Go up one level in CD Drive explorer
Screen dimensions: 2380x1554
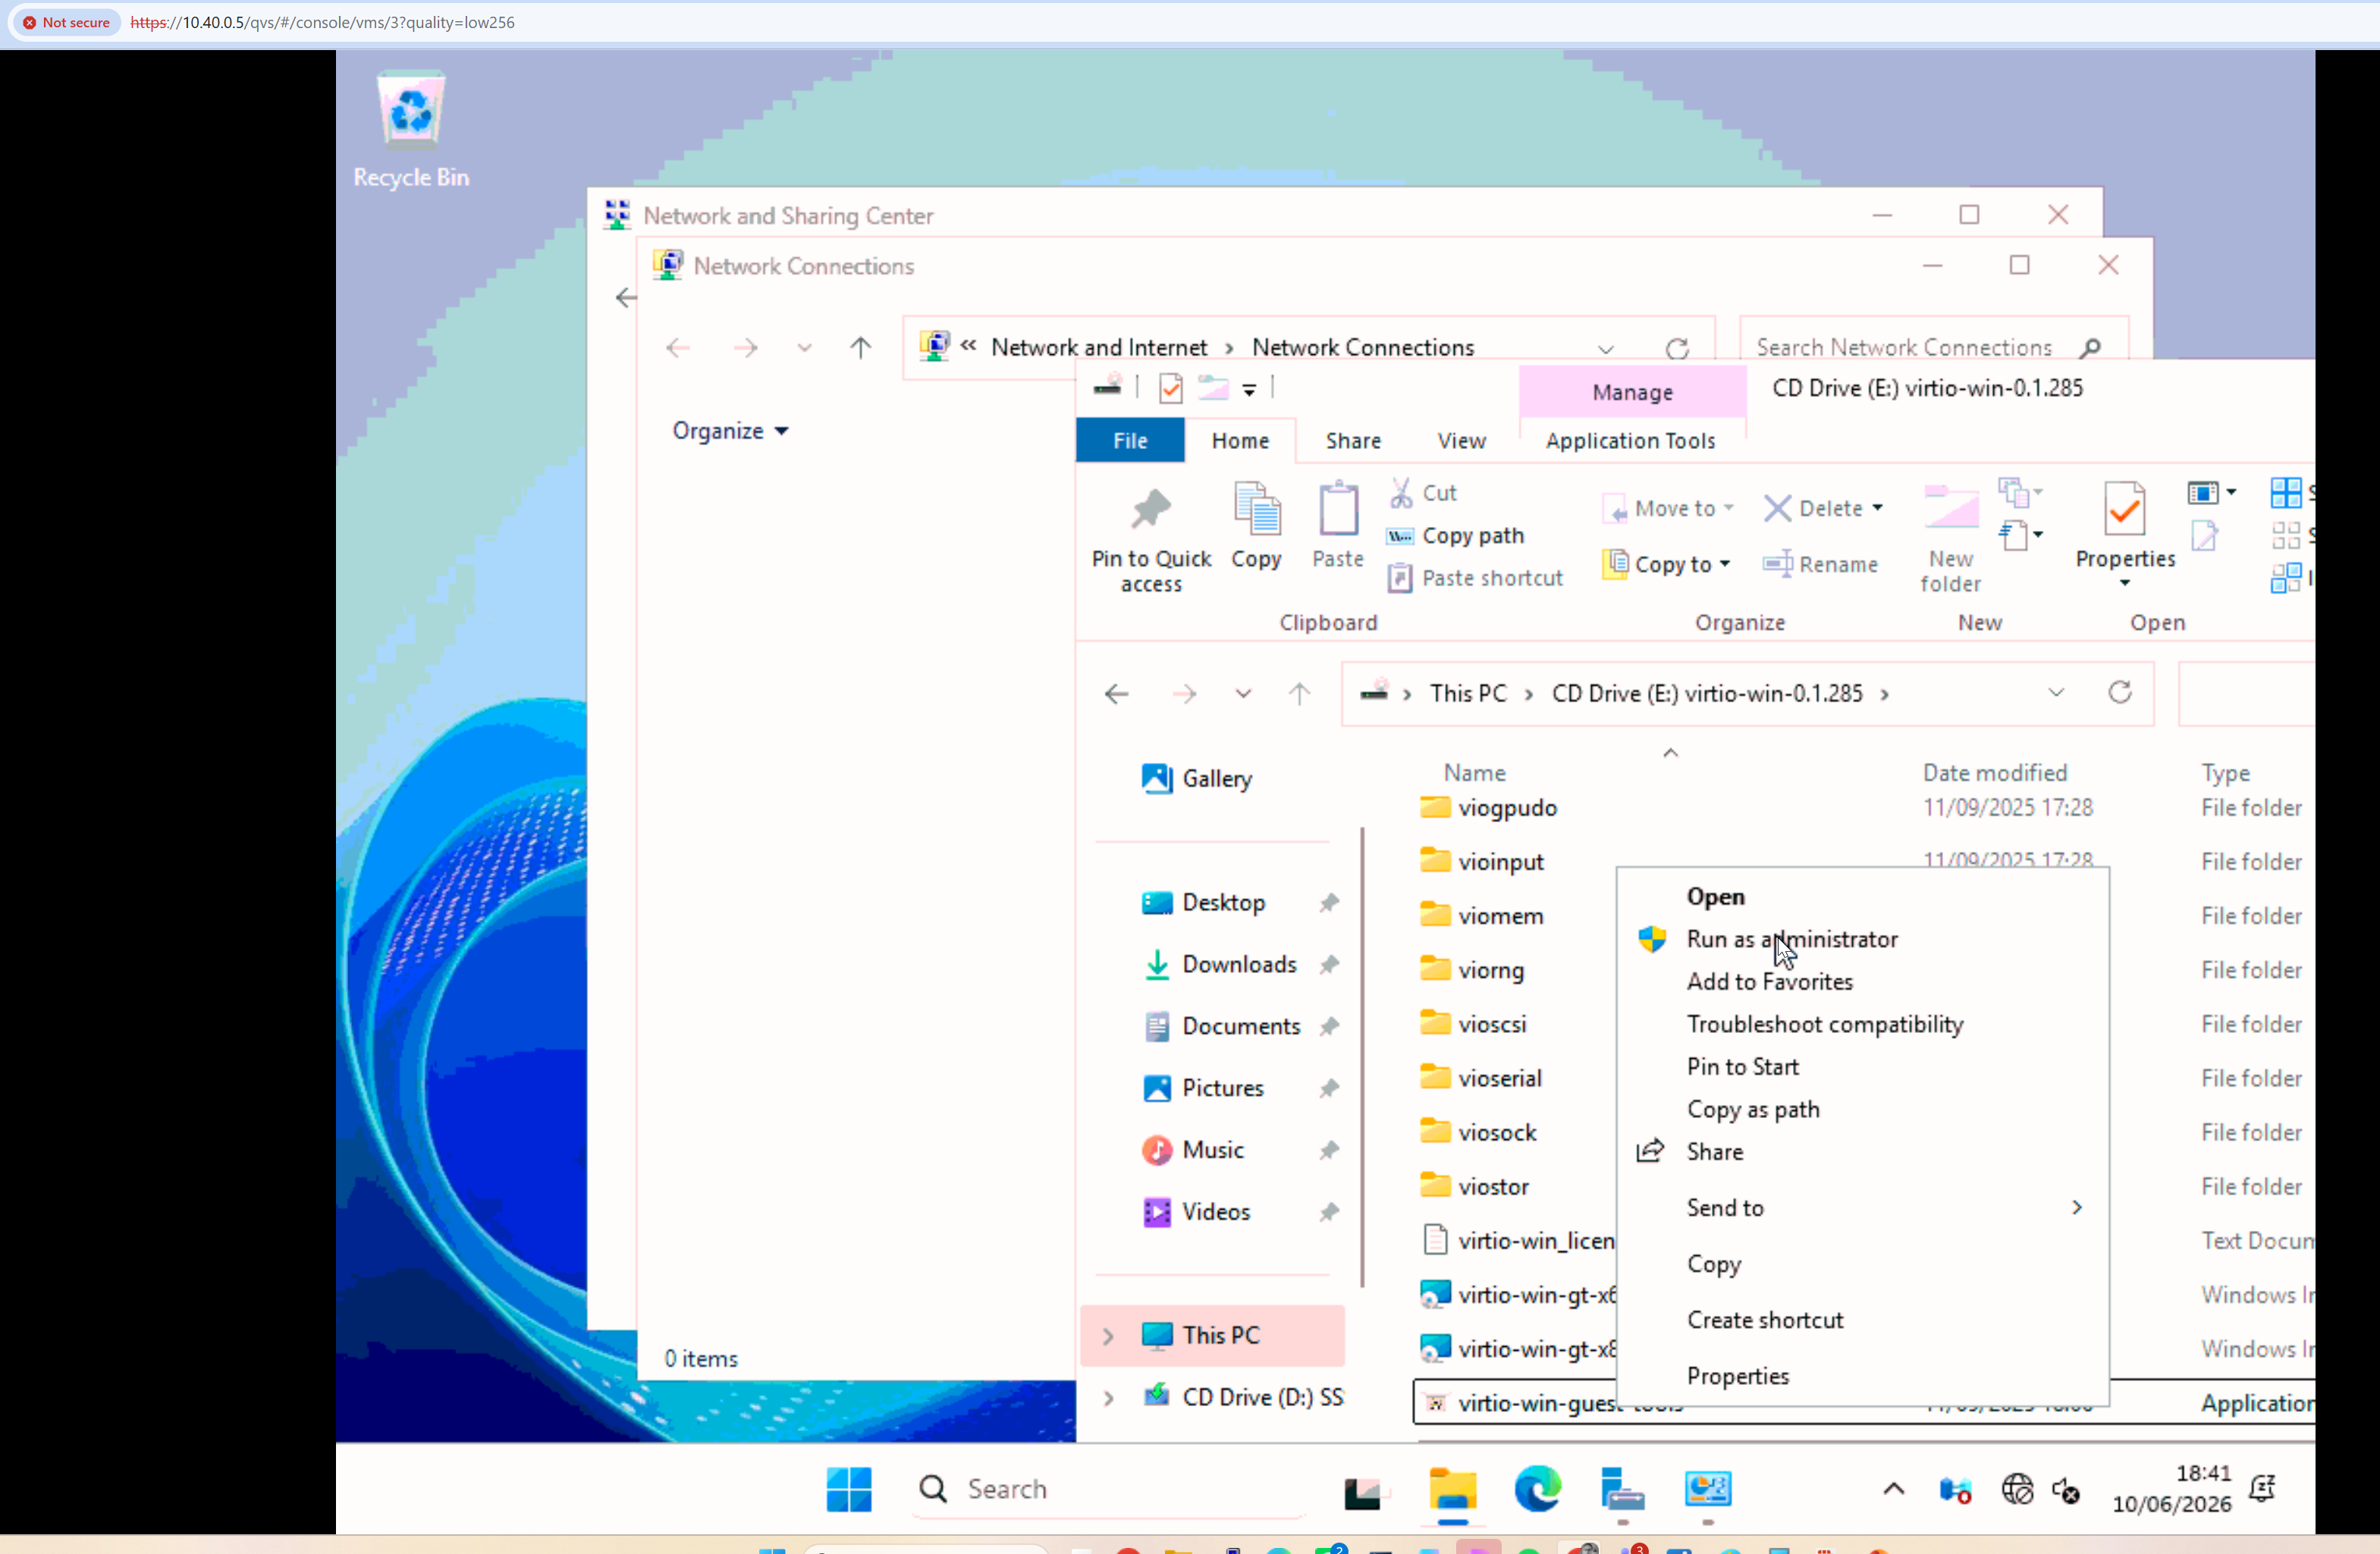pos(1299,693)
